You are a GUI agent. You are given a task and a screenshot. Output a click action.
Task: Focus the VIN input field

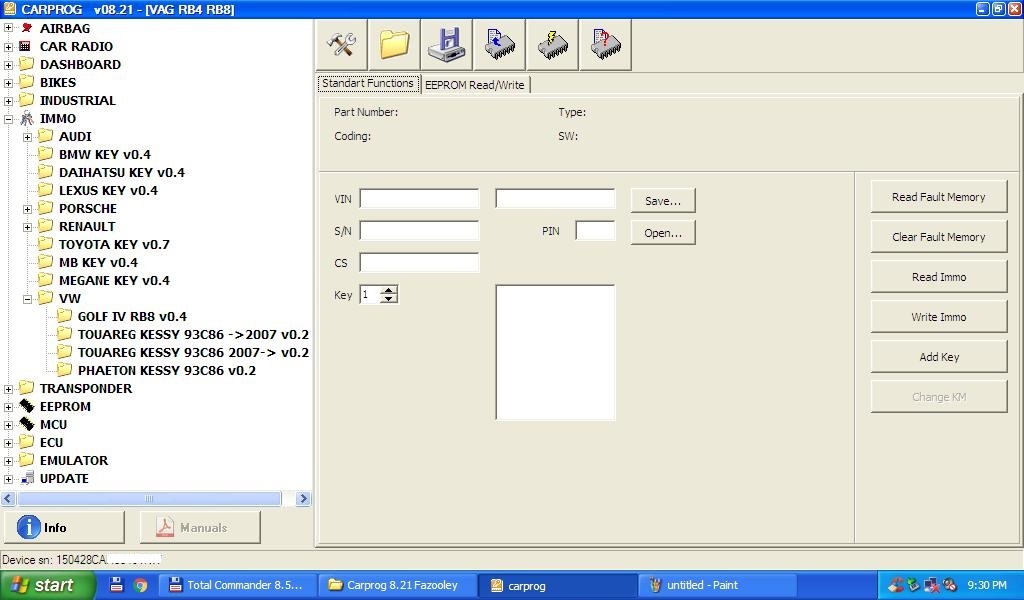[419, 198]
